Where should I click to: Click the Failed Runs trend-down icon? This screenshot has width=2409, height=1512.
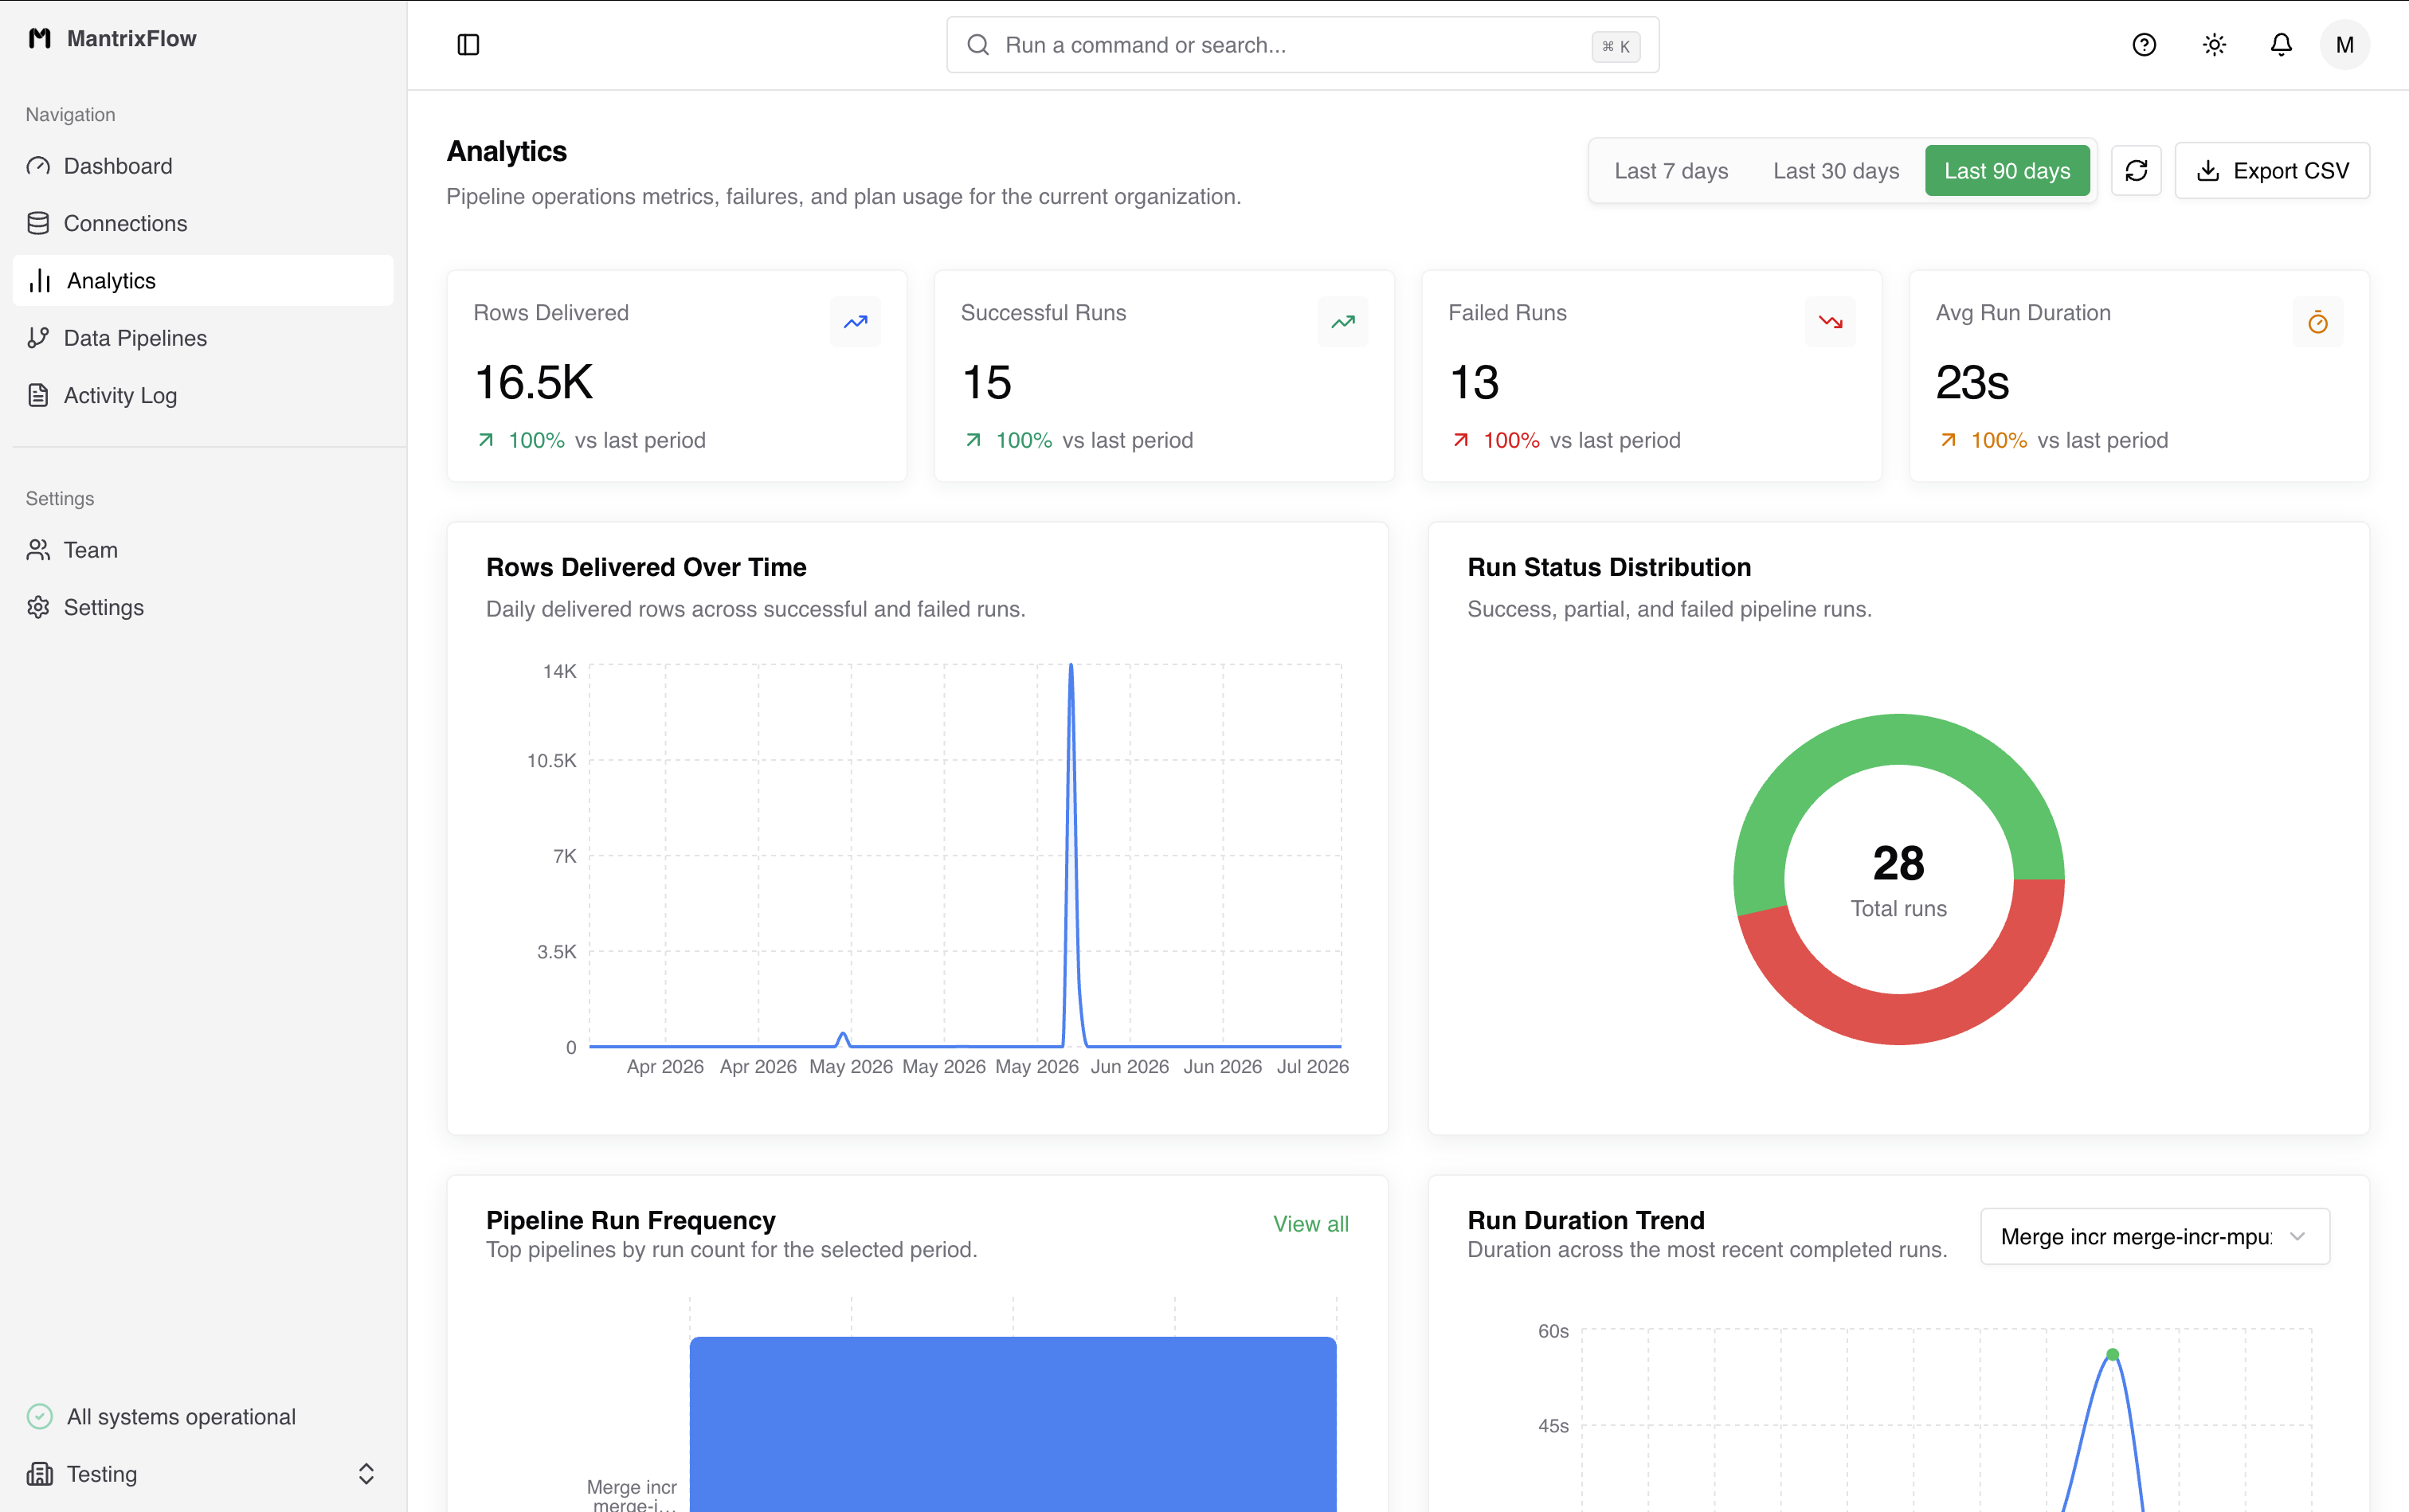1831,322
